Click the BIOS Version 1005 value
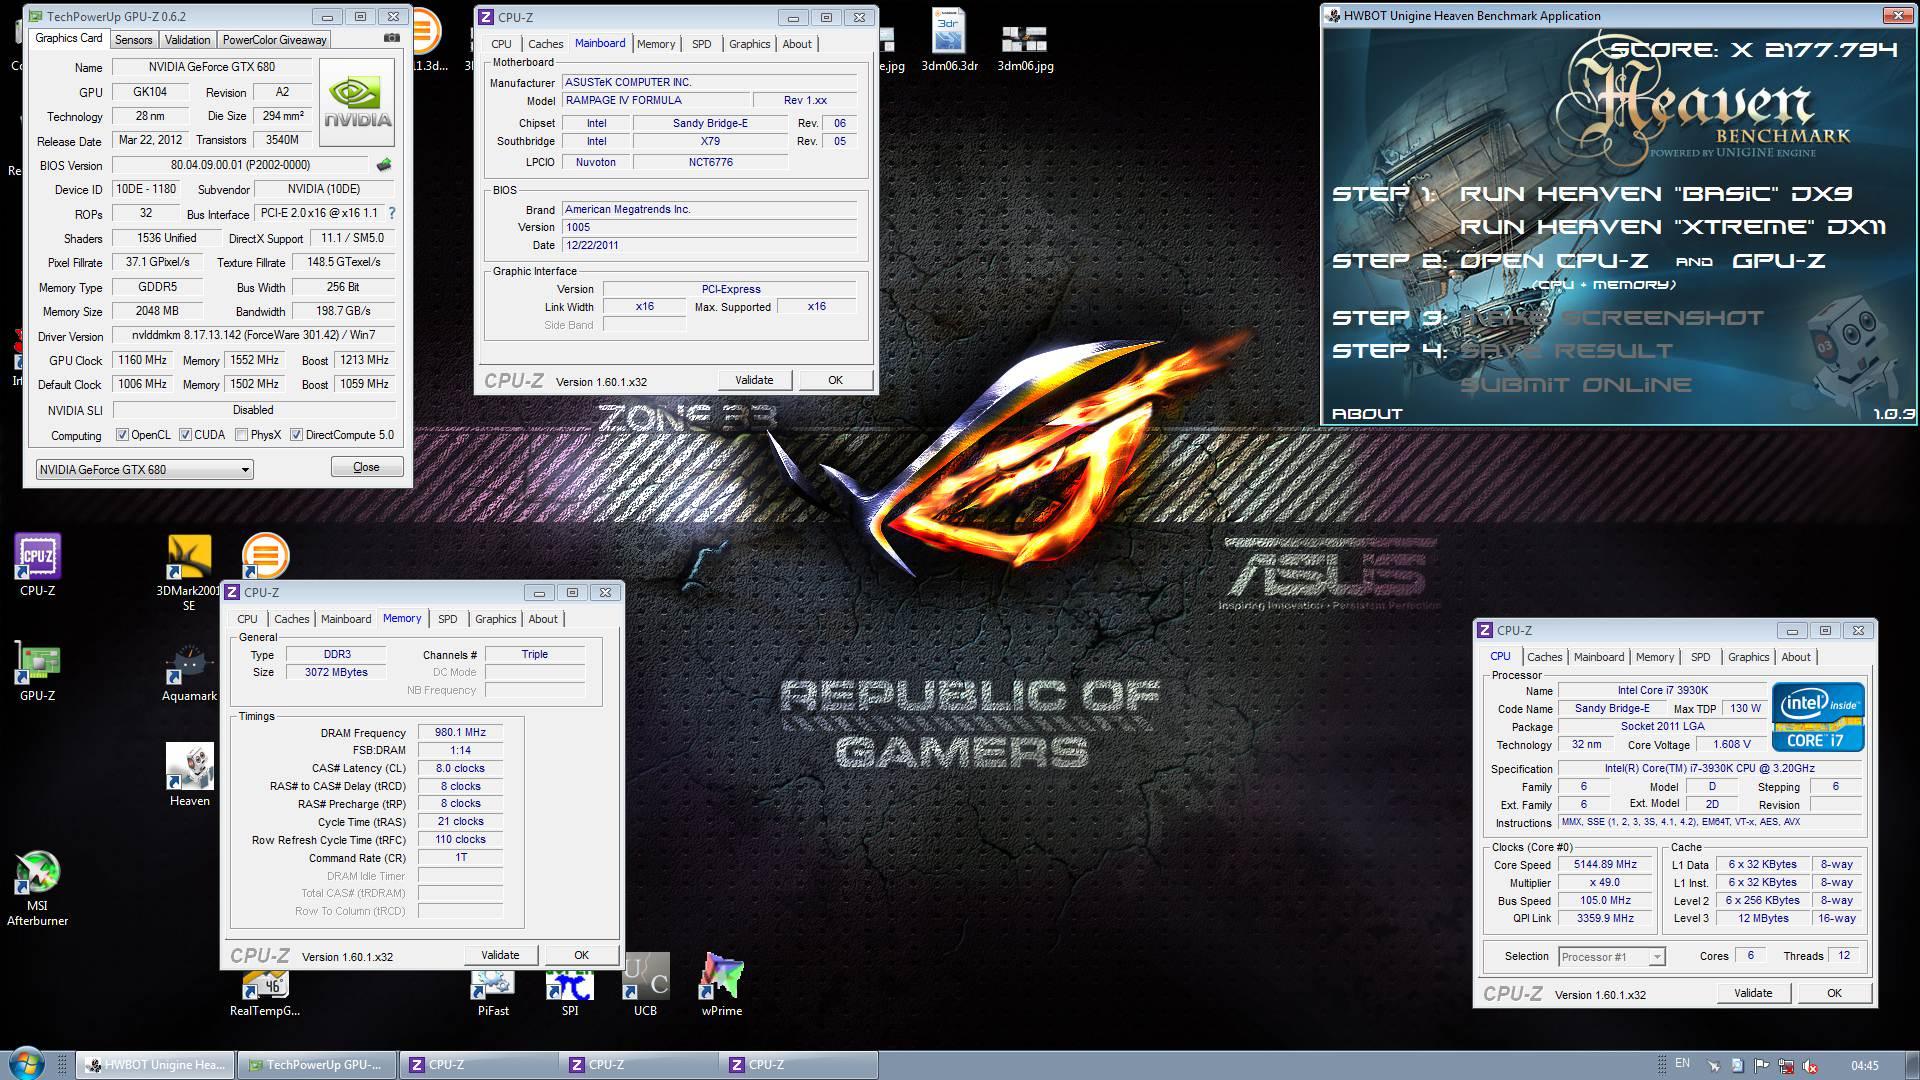 [x=709, y=227]
